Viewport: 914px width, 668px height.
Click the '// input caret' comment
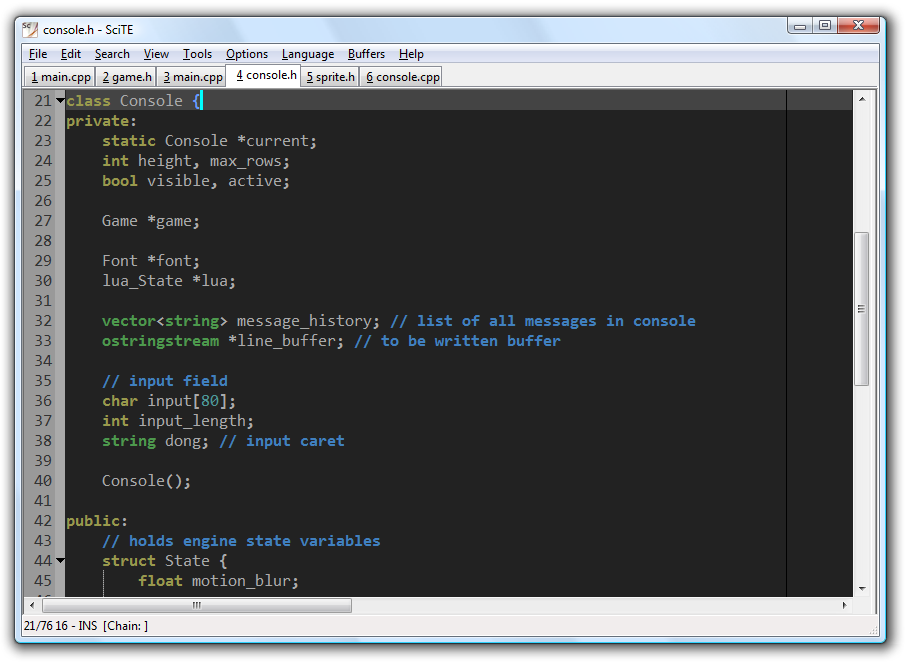point(282,441)
